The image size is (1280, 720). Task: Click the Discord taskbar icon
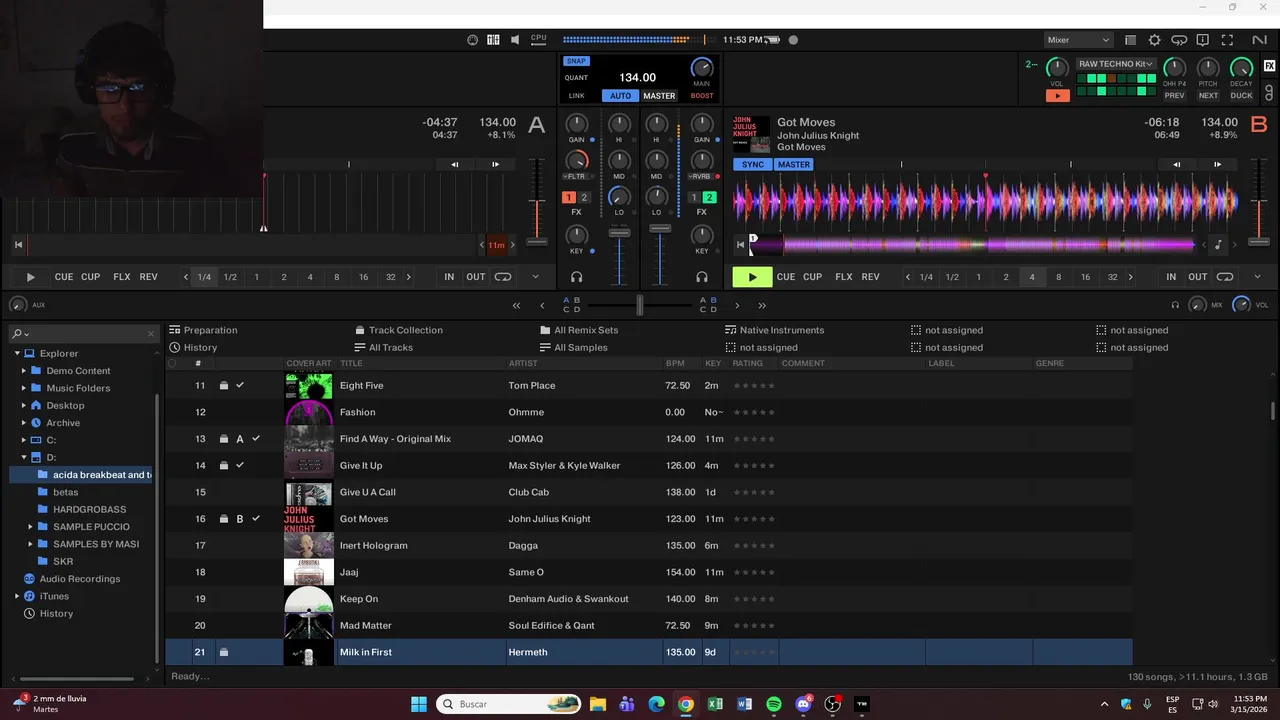tap(803, 704)
